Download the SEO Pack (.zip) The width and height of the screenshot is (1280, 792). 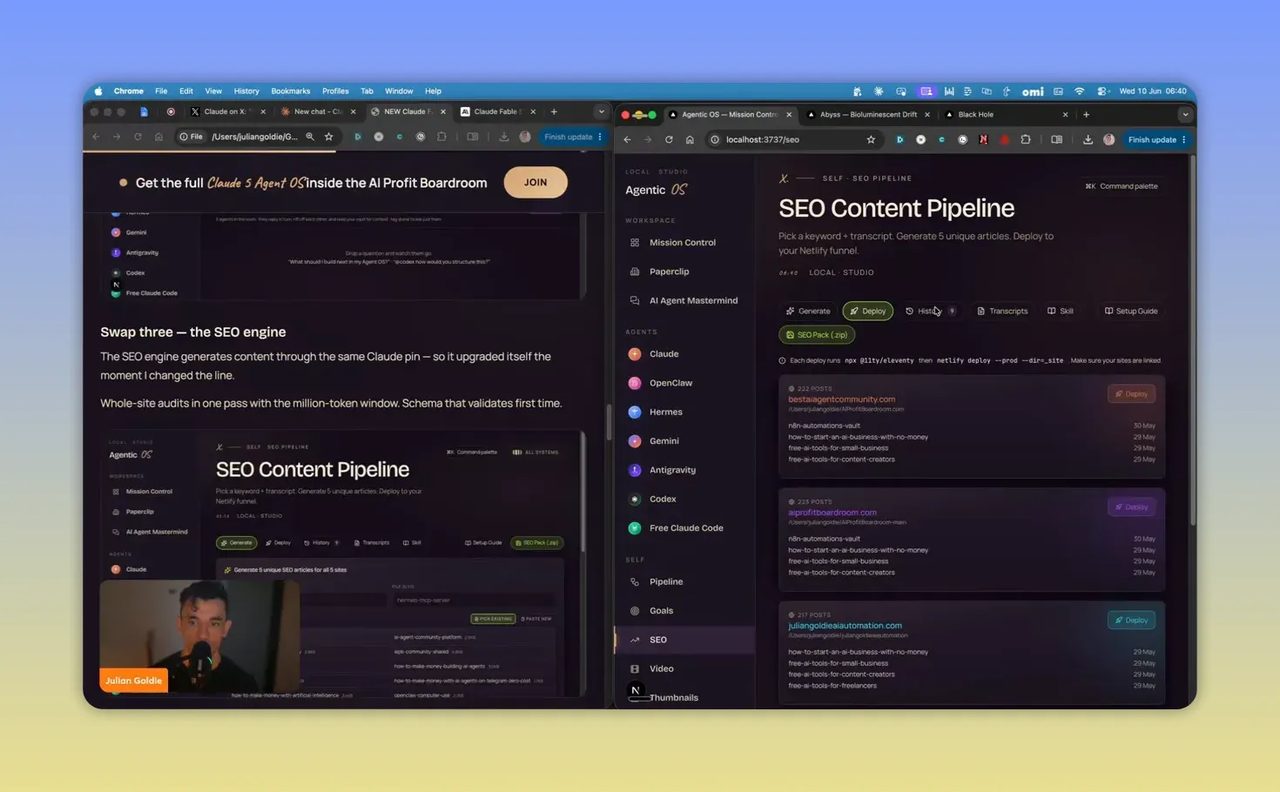[x=817, y=335]
